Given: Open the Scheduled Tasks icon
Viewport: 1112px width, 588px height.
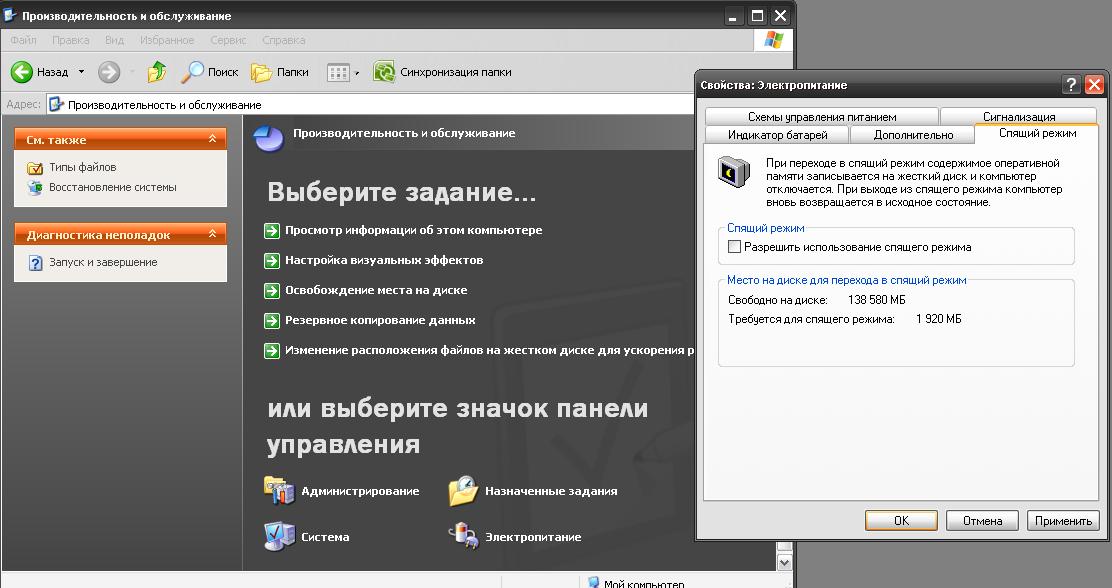Looking at the screenshot, I should click(x=463, y=491).
